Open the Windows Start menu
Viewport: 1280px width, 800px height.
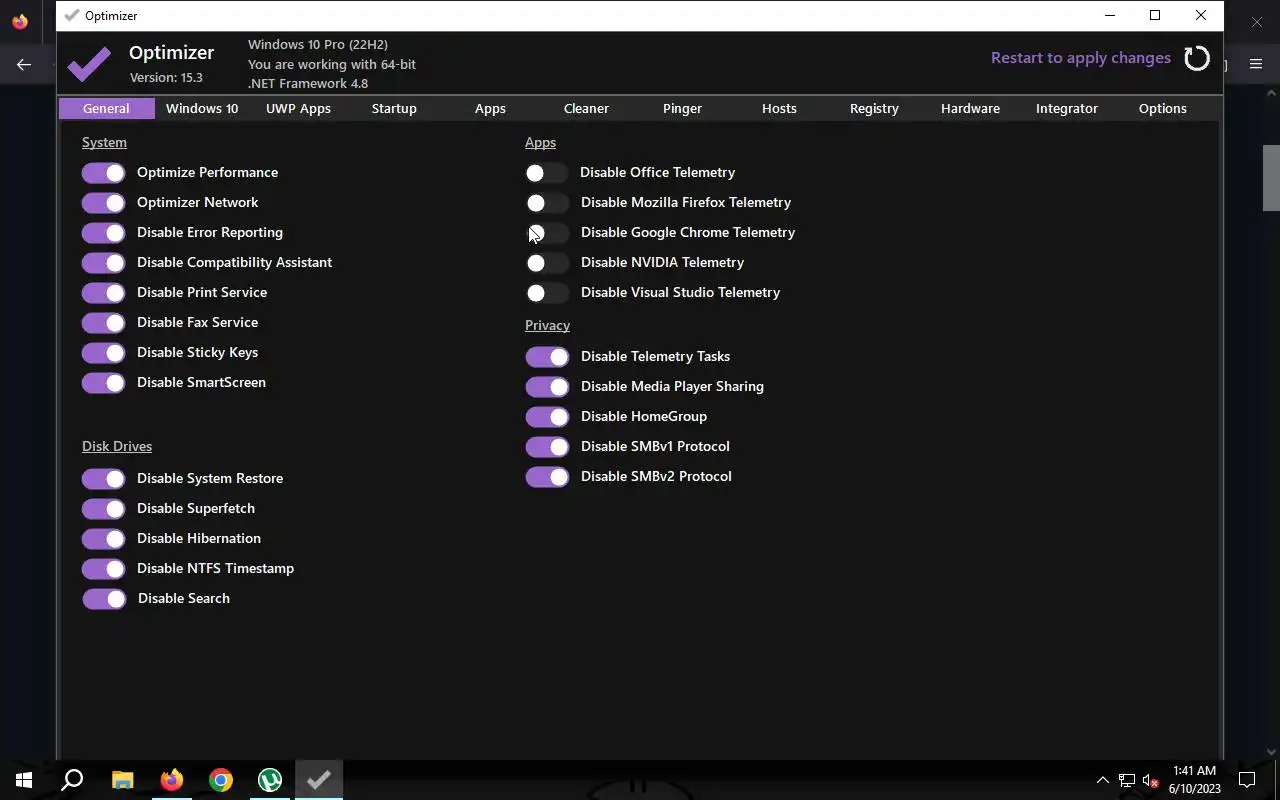coord(24,780)
